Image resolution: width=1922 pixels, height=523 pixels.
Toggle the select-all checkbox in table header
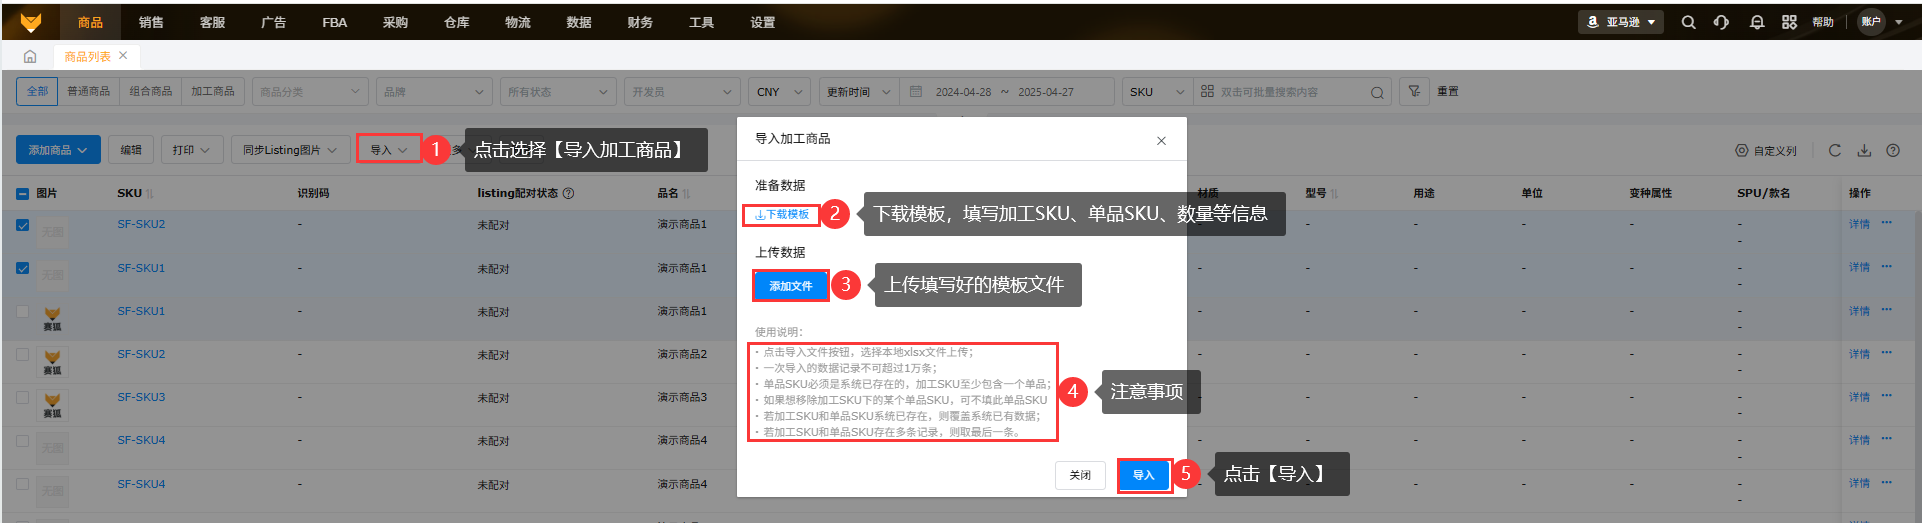click(x=23, y=194)
